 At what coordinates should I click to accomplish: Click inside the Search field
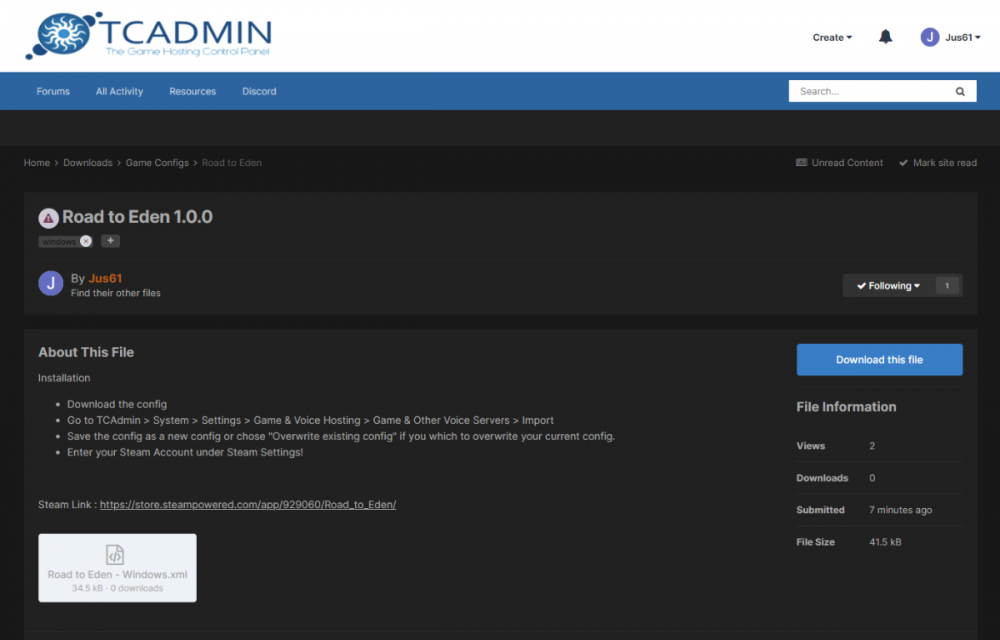pyautogui.click(x=870, y=90)
